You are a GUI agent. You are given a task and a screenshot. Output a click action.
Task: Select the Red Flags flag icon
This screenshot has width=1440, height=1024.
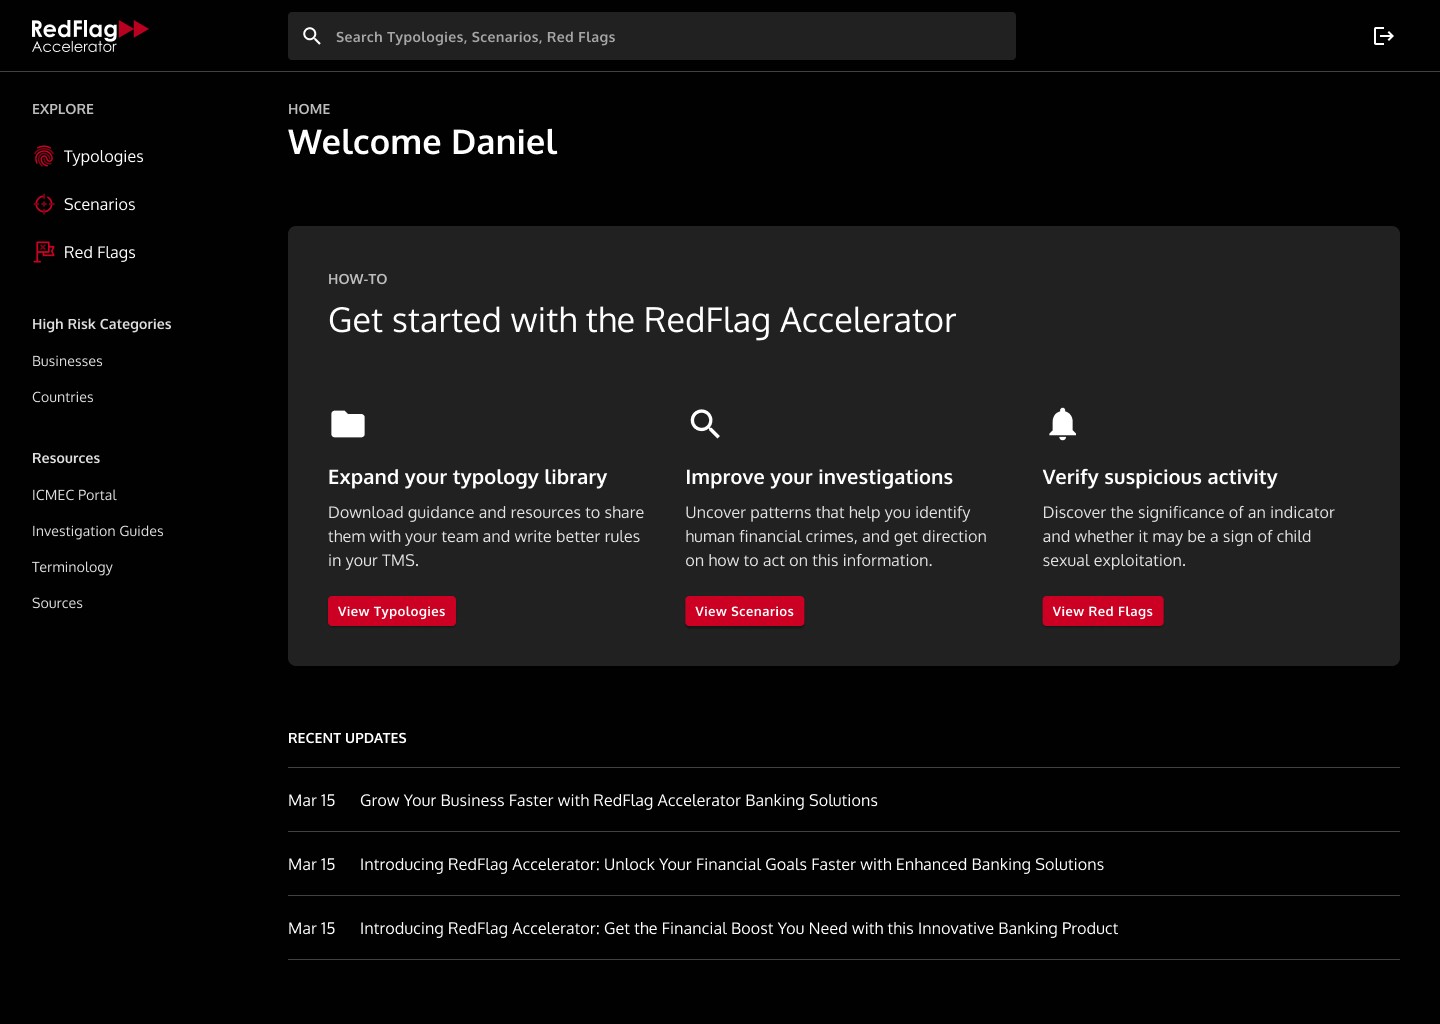[x=43, y=252]
